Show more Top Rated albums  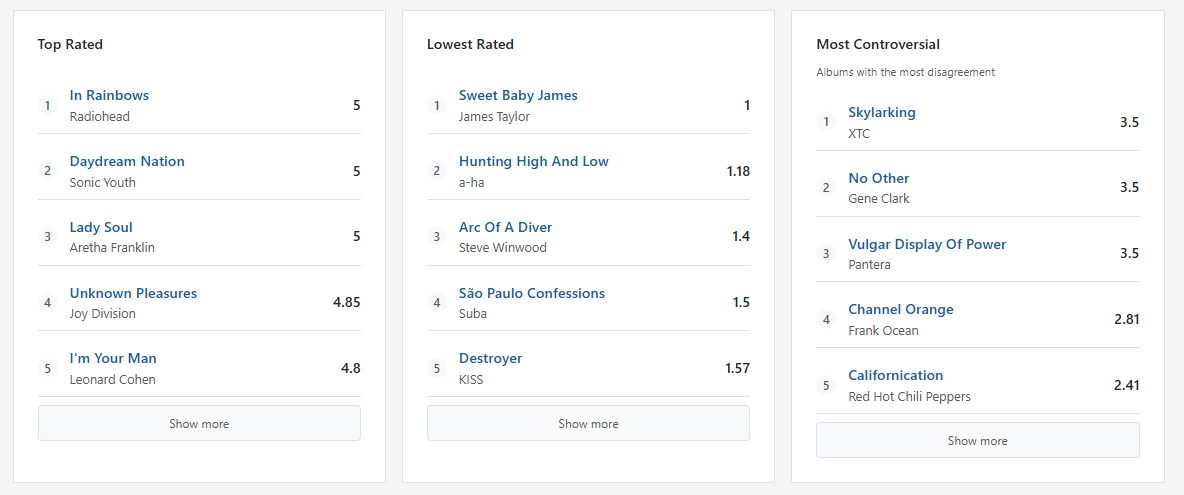(x=199, y=423)
